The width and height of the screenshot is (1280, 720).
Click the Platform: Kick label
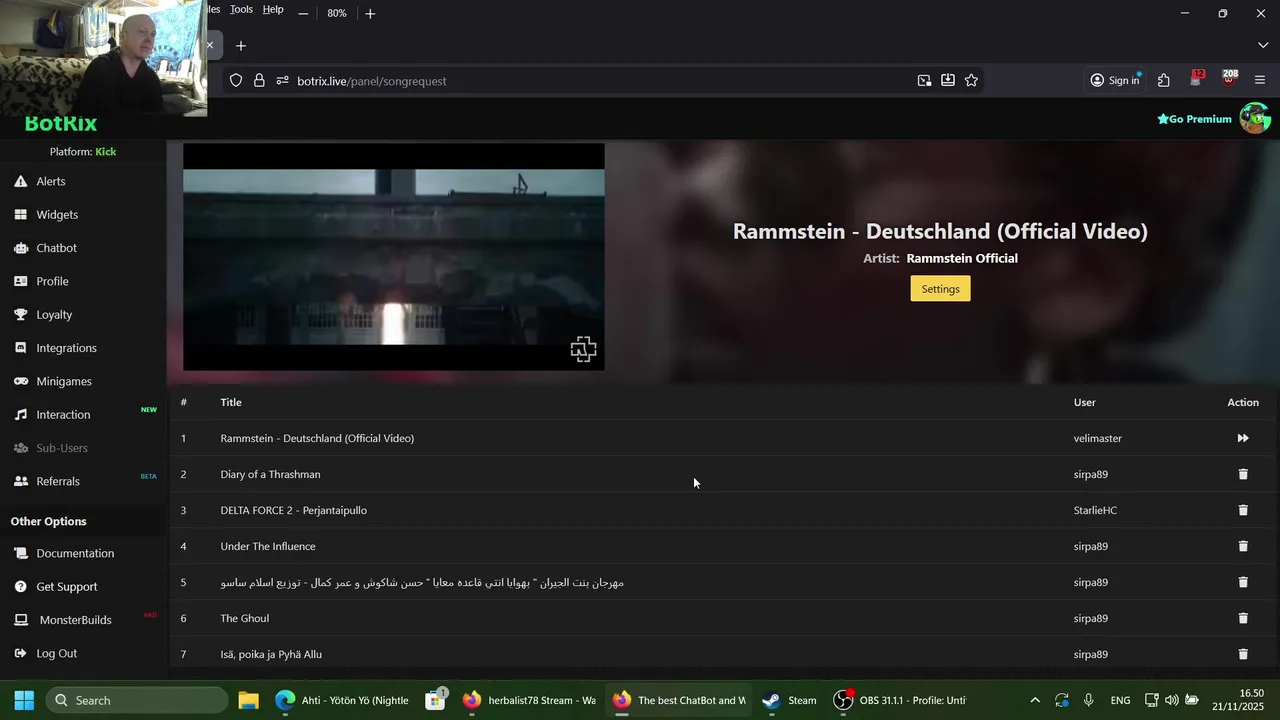click(x=83, y=152)
